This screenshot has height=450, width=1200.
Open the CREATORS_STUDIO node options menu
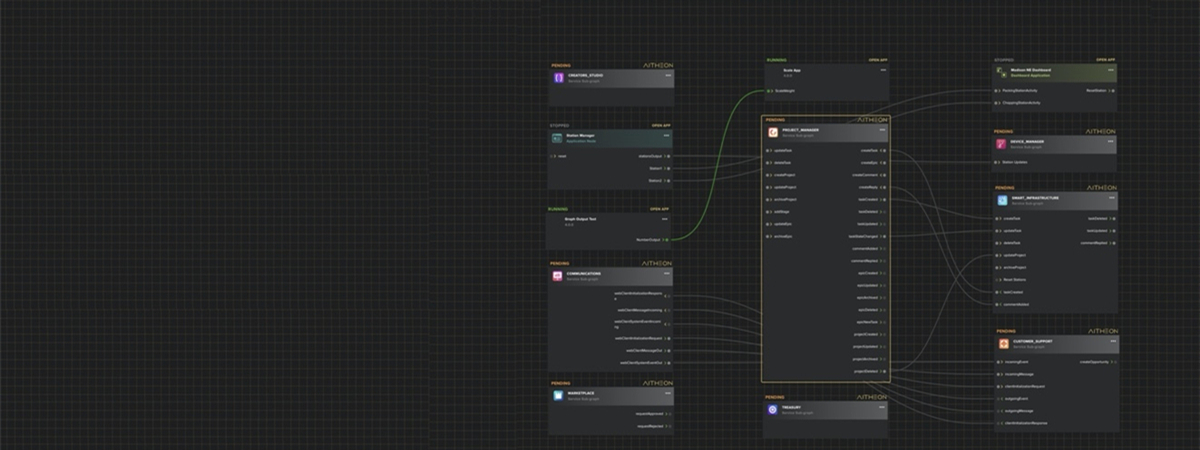(666, 74)
